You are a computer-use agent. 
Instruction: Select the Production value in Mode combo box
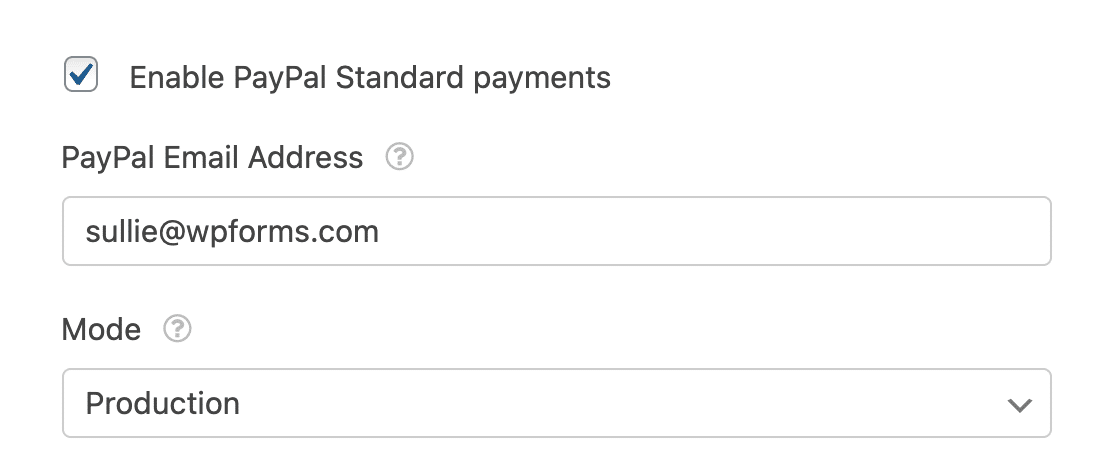pos(557,403)
